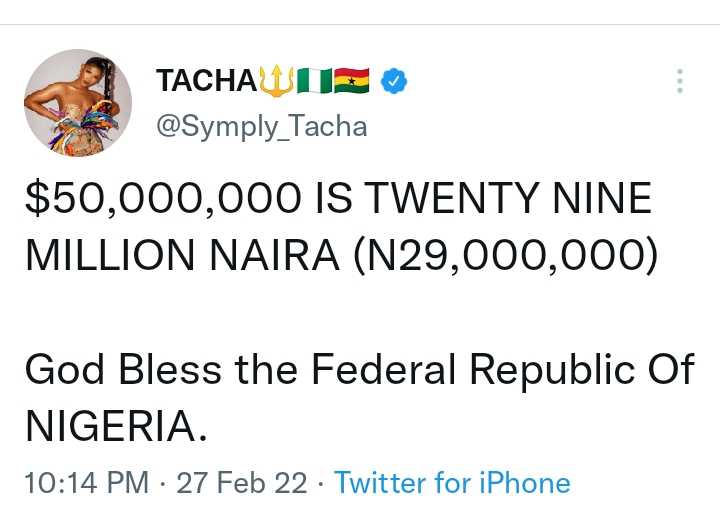Click the Ghana flag emoji in the name
720x523 pixels.
tap(353, 80)
